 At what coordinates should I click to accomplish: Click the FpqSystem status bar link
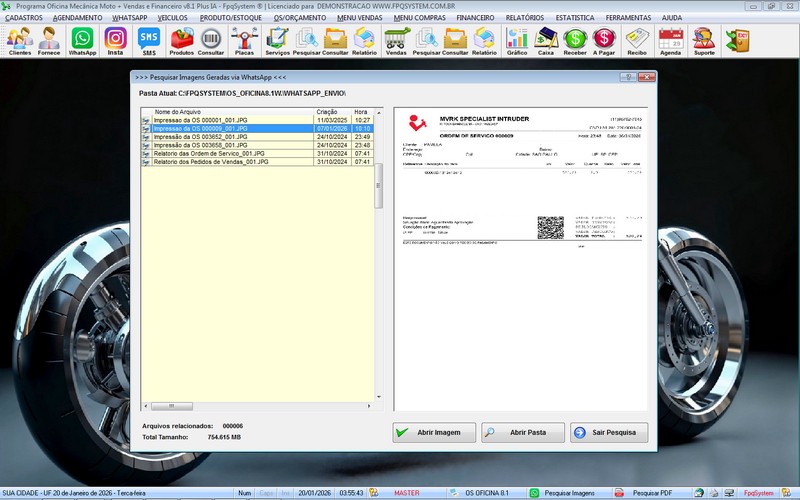758,493
